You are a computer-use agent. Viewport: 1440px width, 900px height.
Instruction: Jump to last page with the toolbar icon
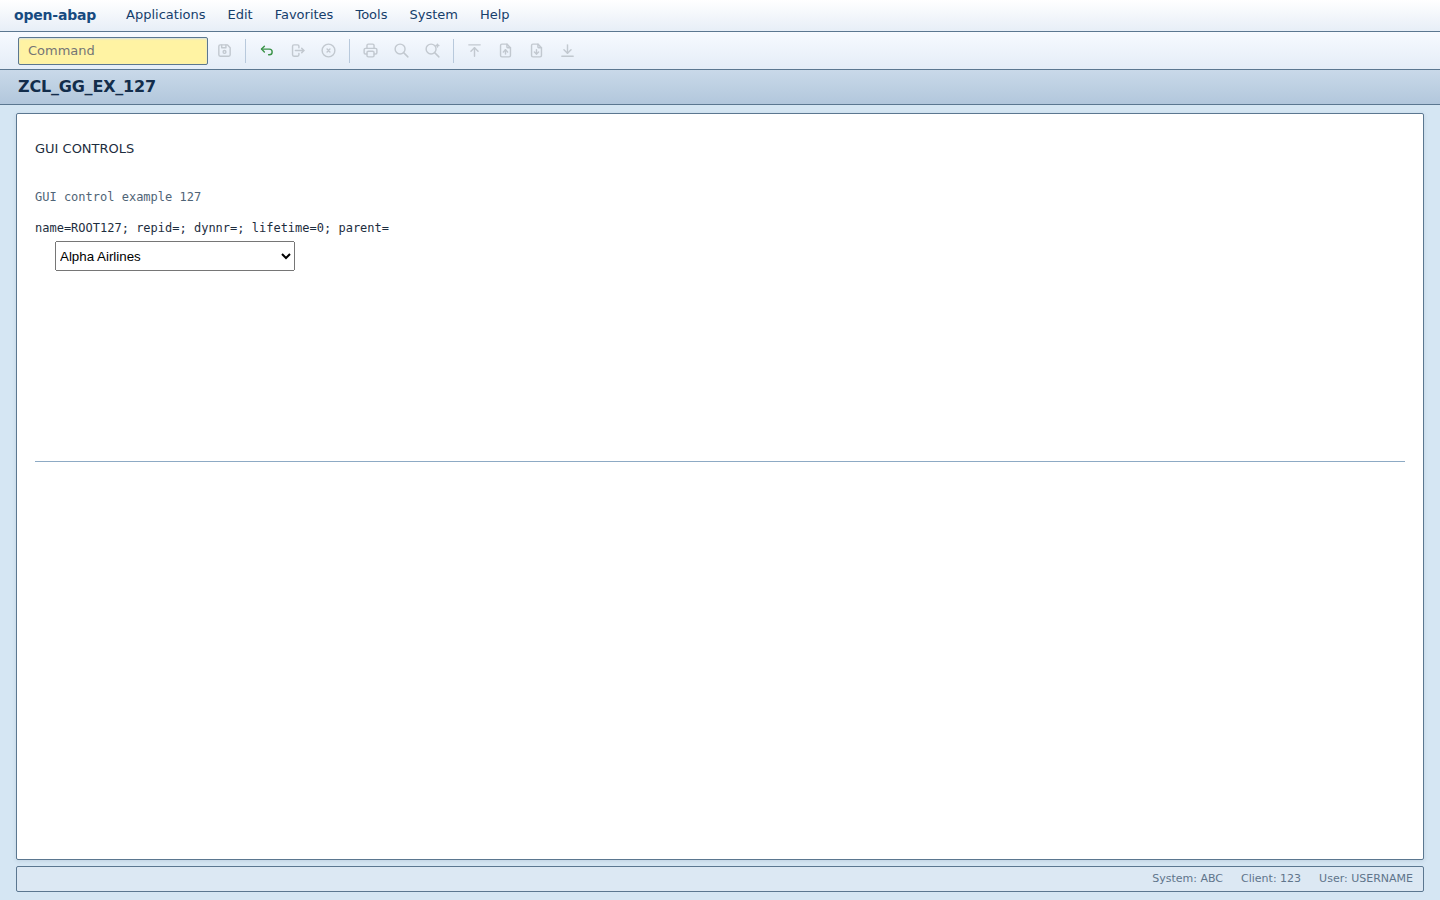pos(568,51)
